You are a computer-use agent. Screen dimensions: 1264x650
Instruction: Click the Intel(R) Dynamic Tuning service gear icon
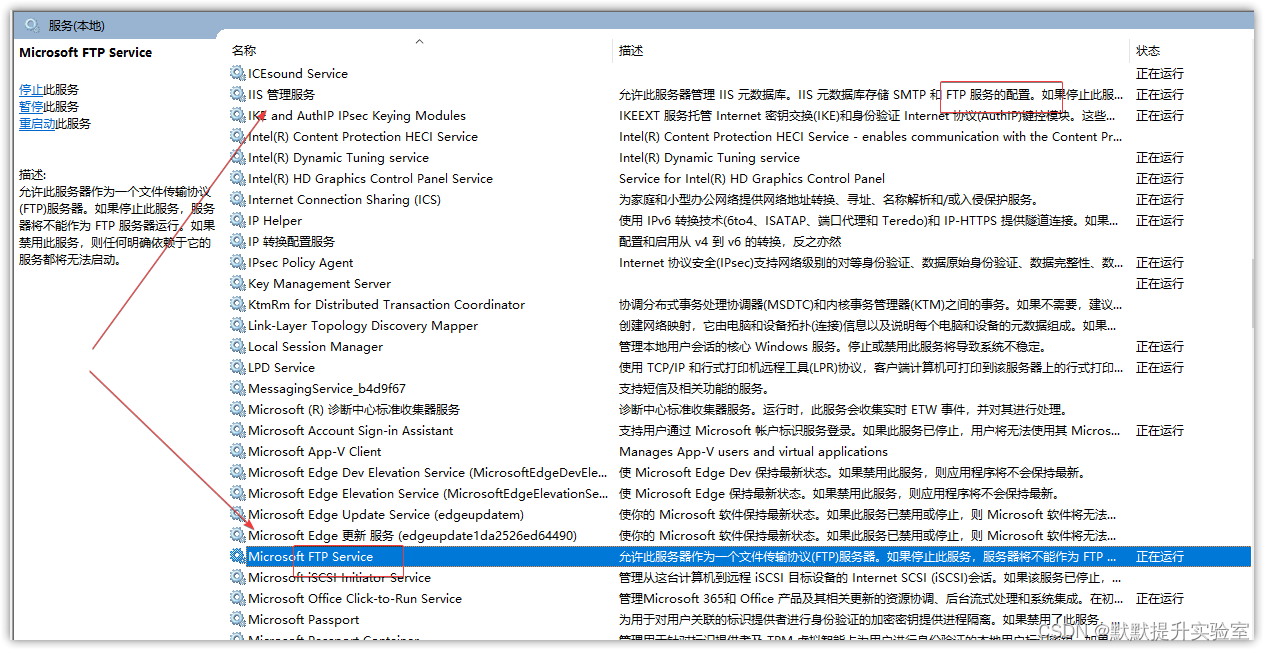(x=237, y=157)
